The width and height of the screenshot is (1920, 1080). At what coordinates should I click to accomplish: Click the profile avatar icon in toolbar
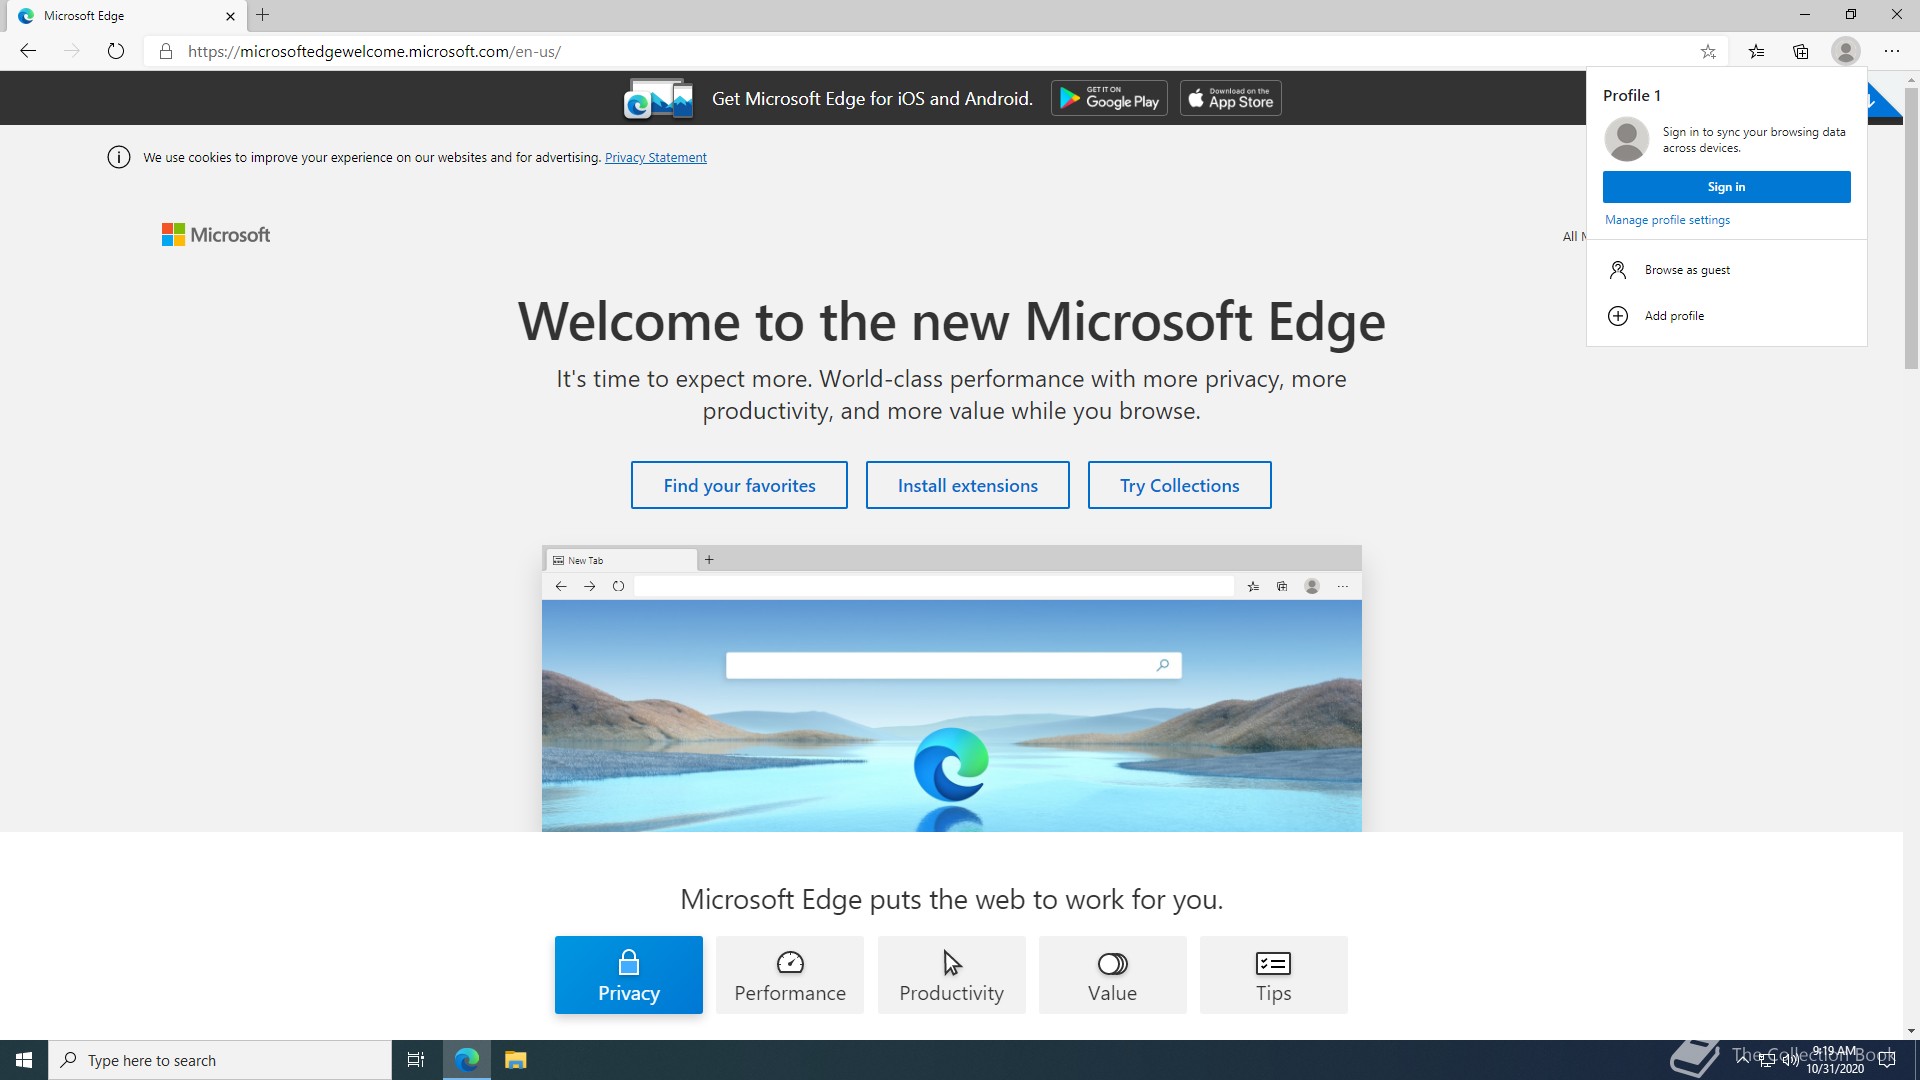pyautogui.click(x=1845, y=51)
